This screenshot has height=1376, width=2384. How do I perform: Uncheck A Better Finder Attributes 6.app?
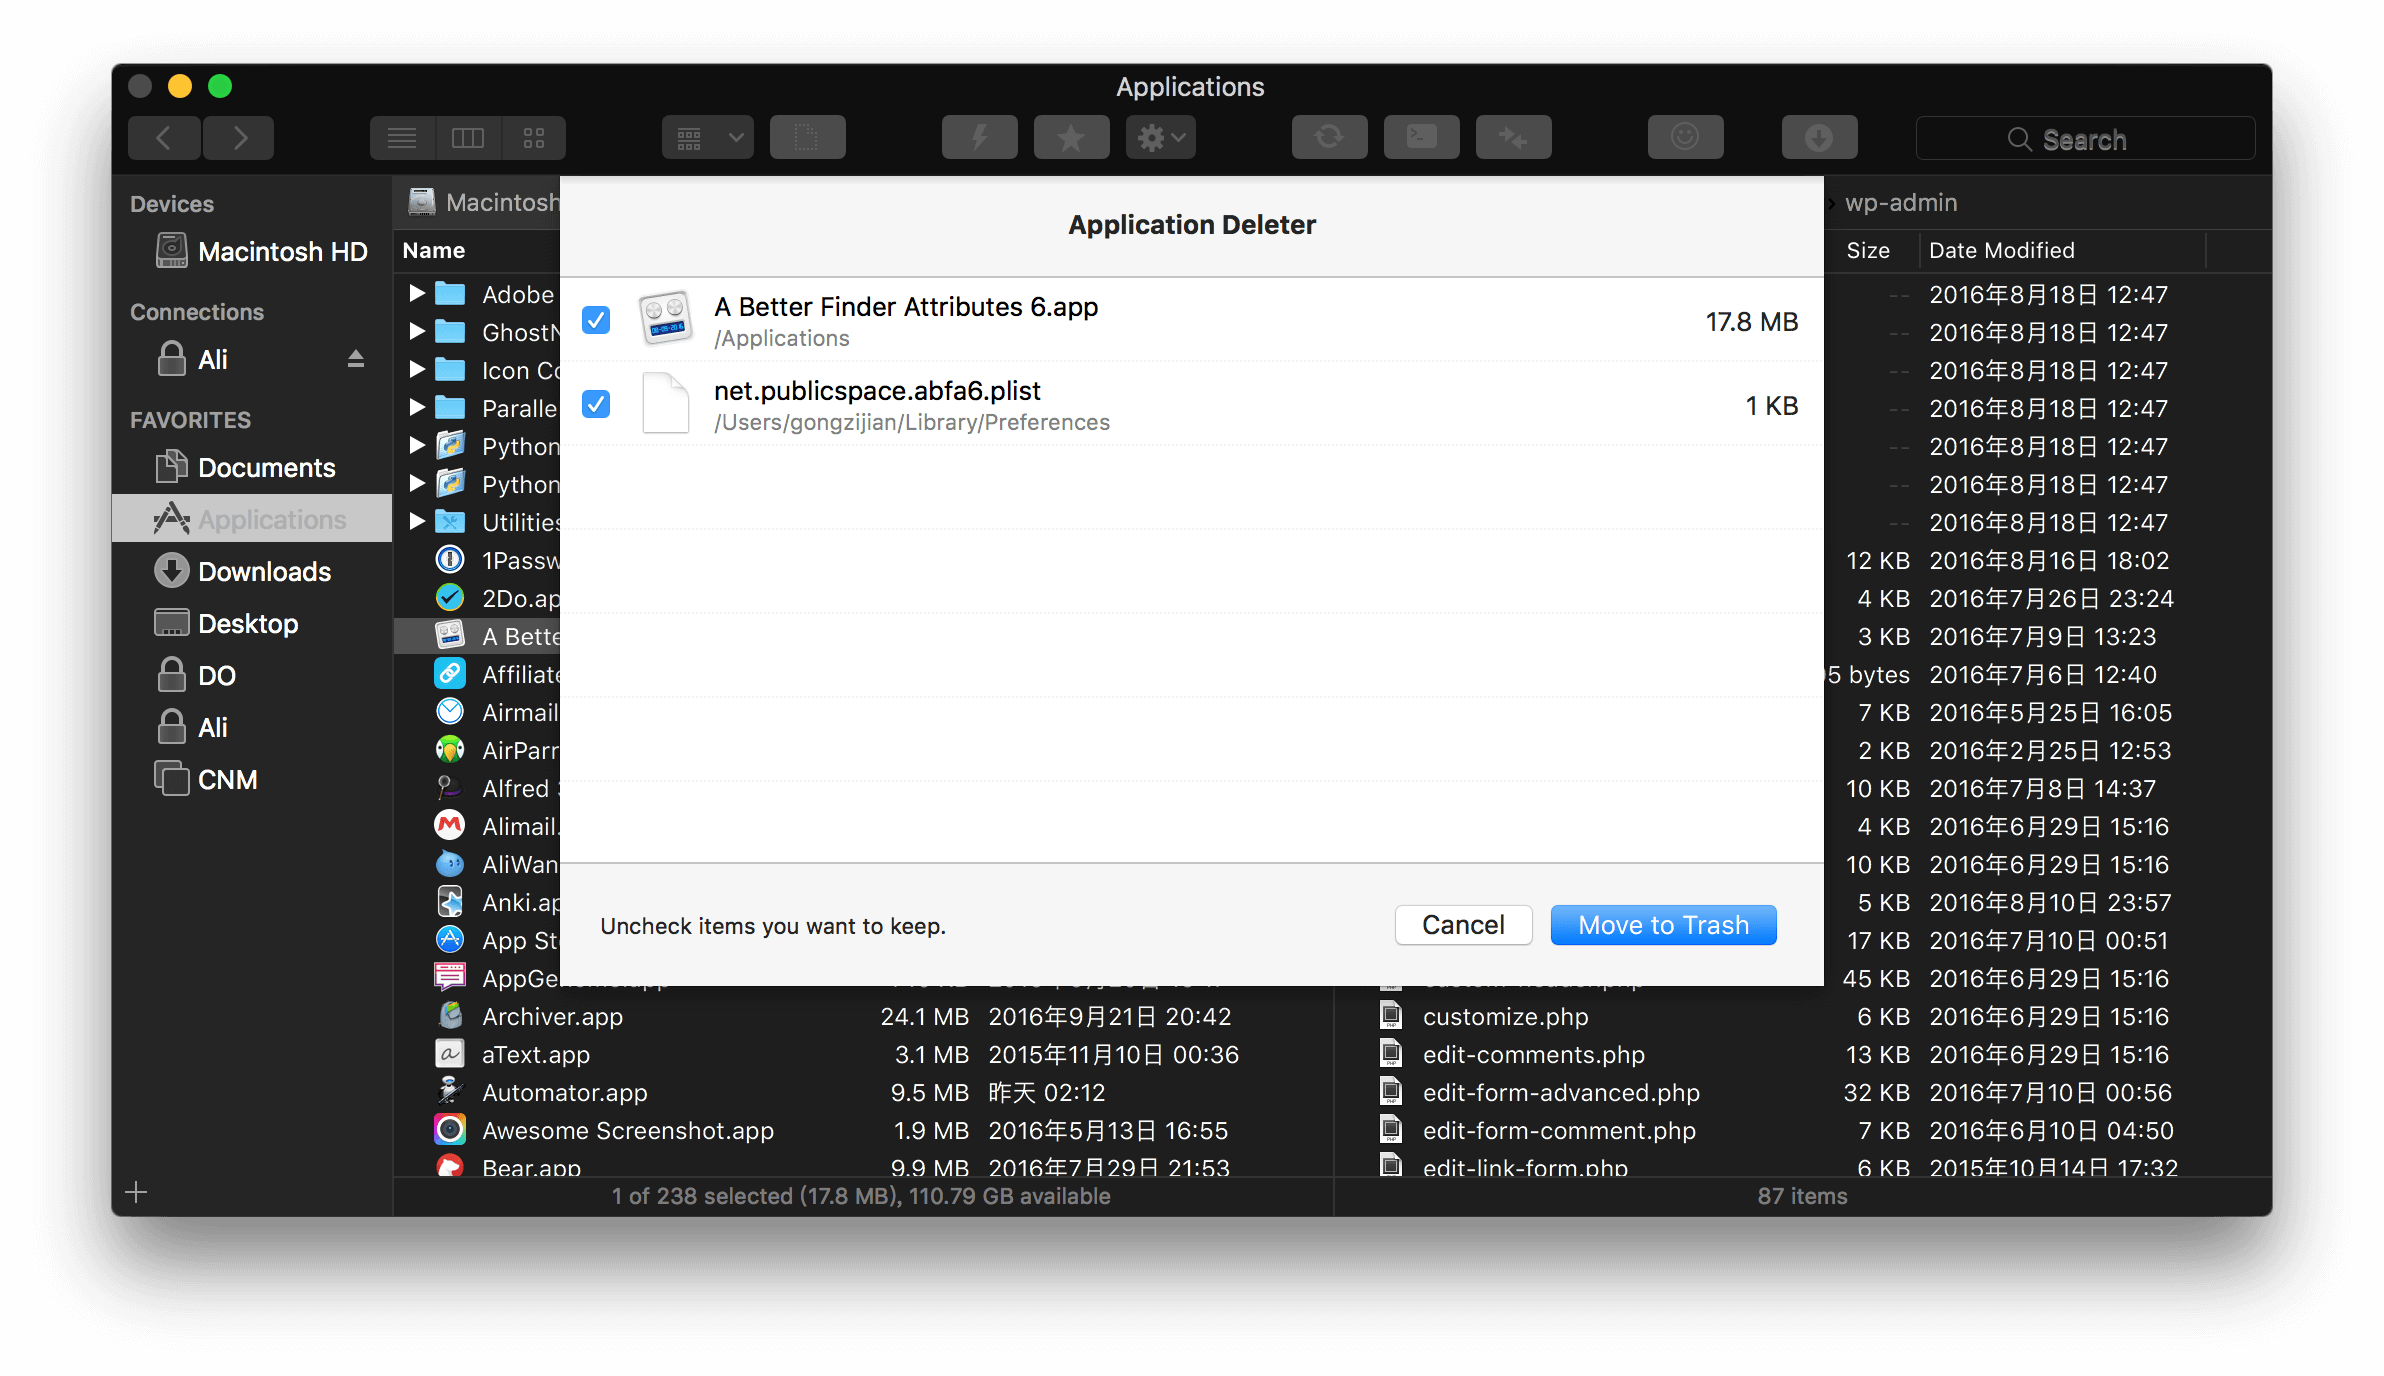tap(596, 320)
